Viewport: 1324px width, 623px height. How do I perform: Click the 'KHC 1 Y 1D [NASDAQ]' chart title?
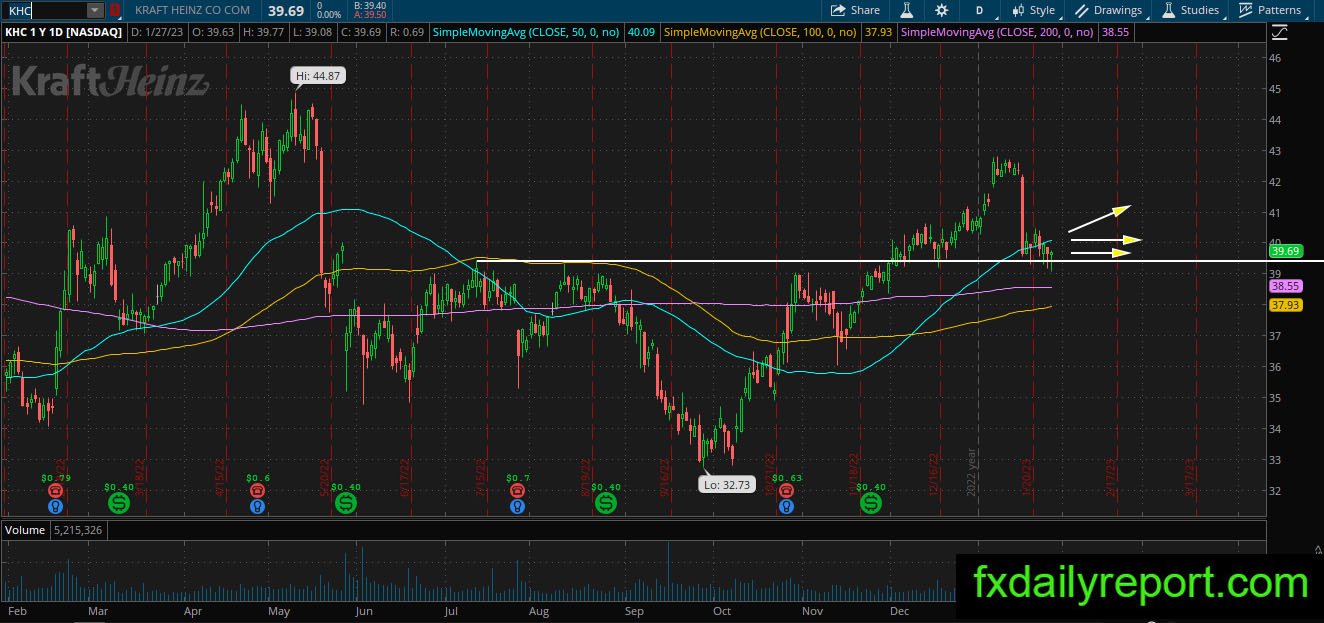(63, 32)
